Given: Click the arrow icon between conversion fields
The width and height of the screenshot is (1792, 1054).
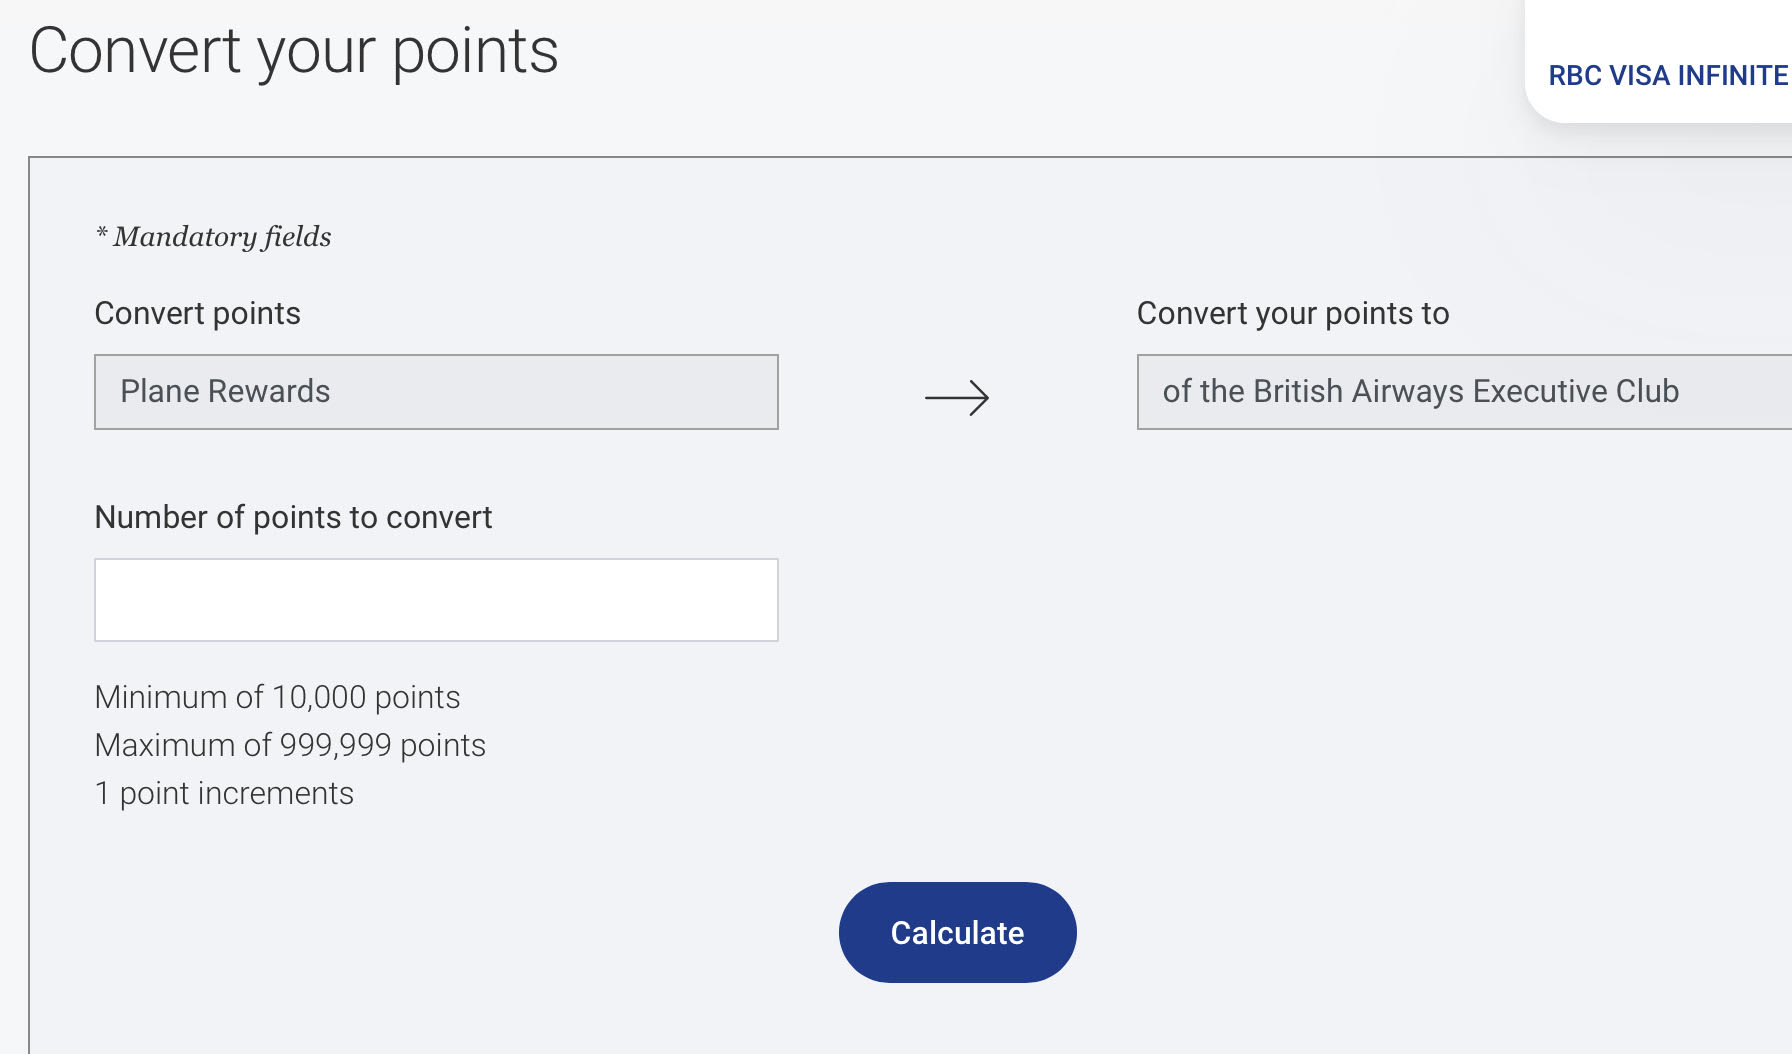Looking at the screenshot, I should (957, 396).
